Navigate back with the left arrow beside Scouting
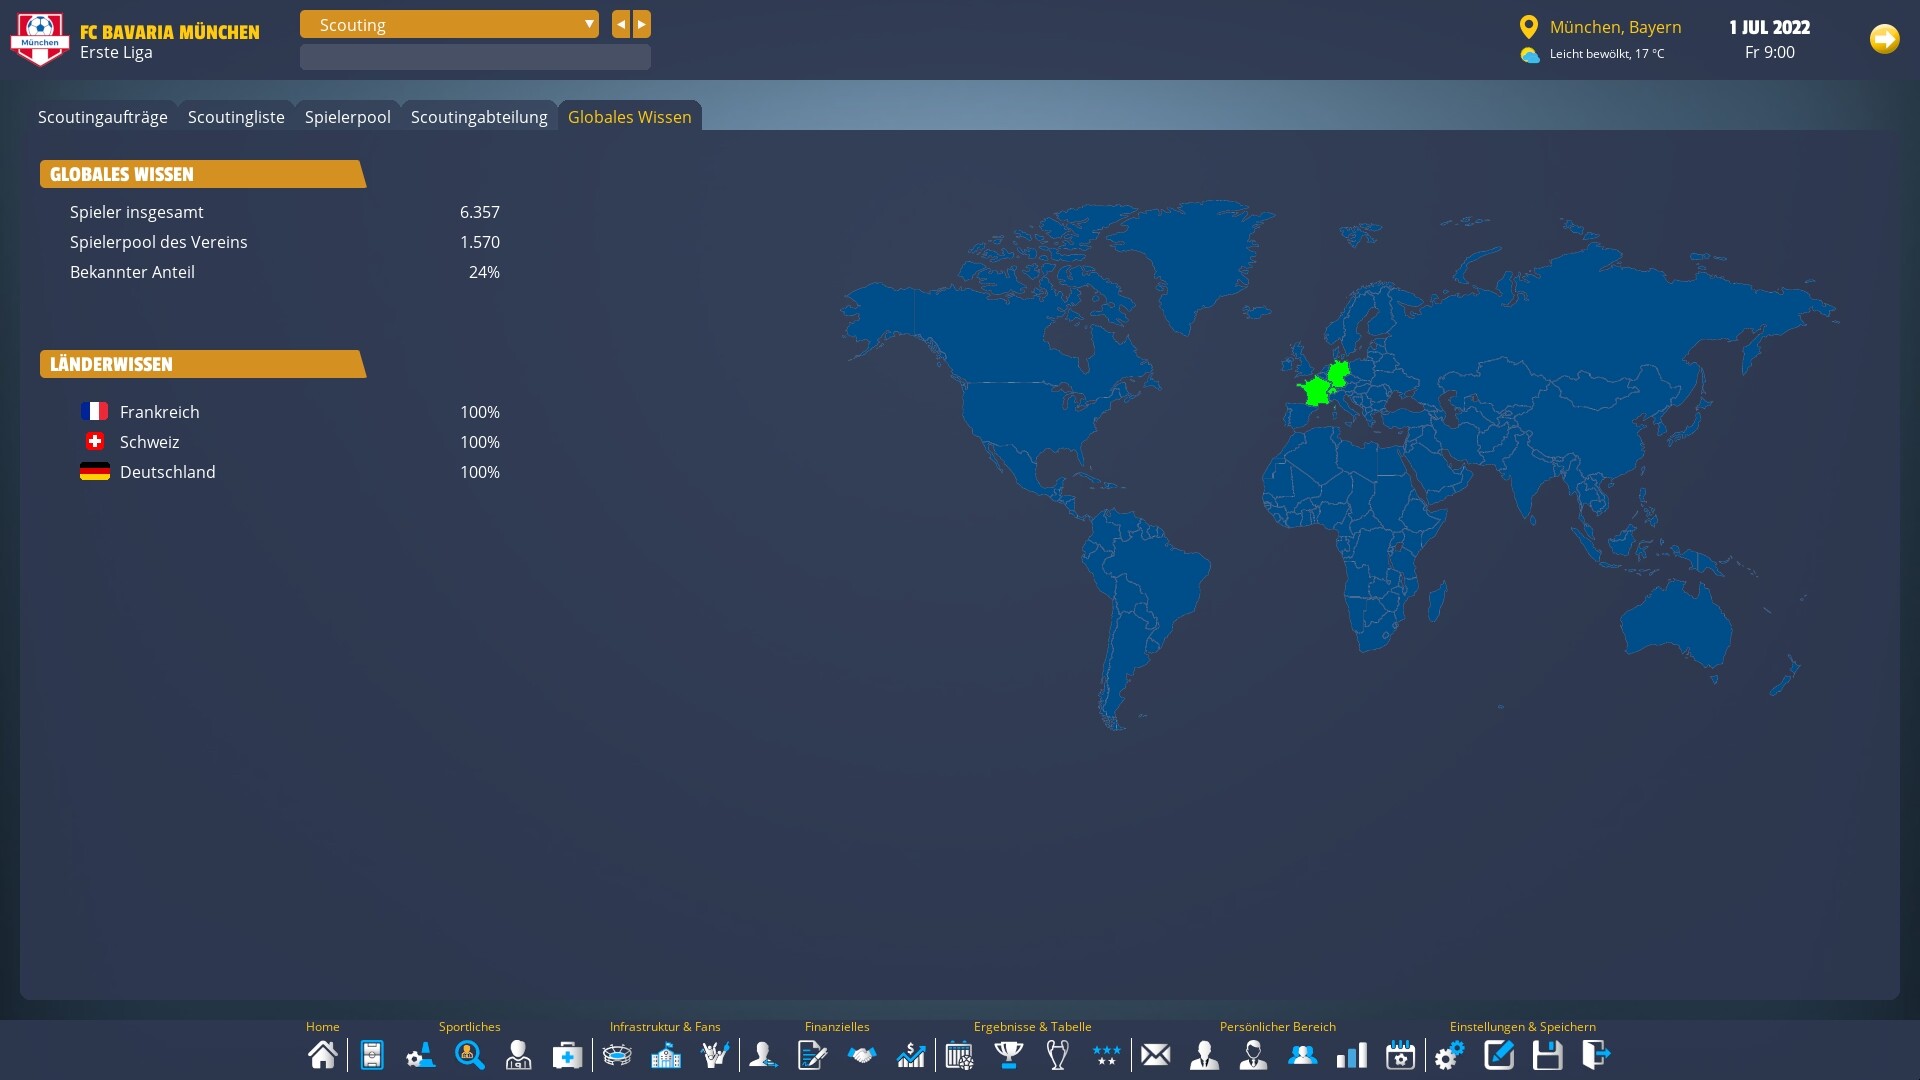Screen dimensions: 1920x1080 (x=620, y=24)
